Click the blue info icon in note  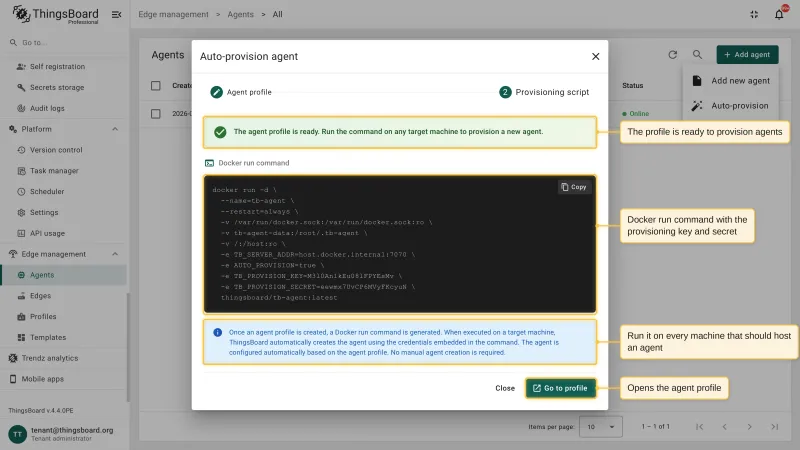click(x=217, y=333)
